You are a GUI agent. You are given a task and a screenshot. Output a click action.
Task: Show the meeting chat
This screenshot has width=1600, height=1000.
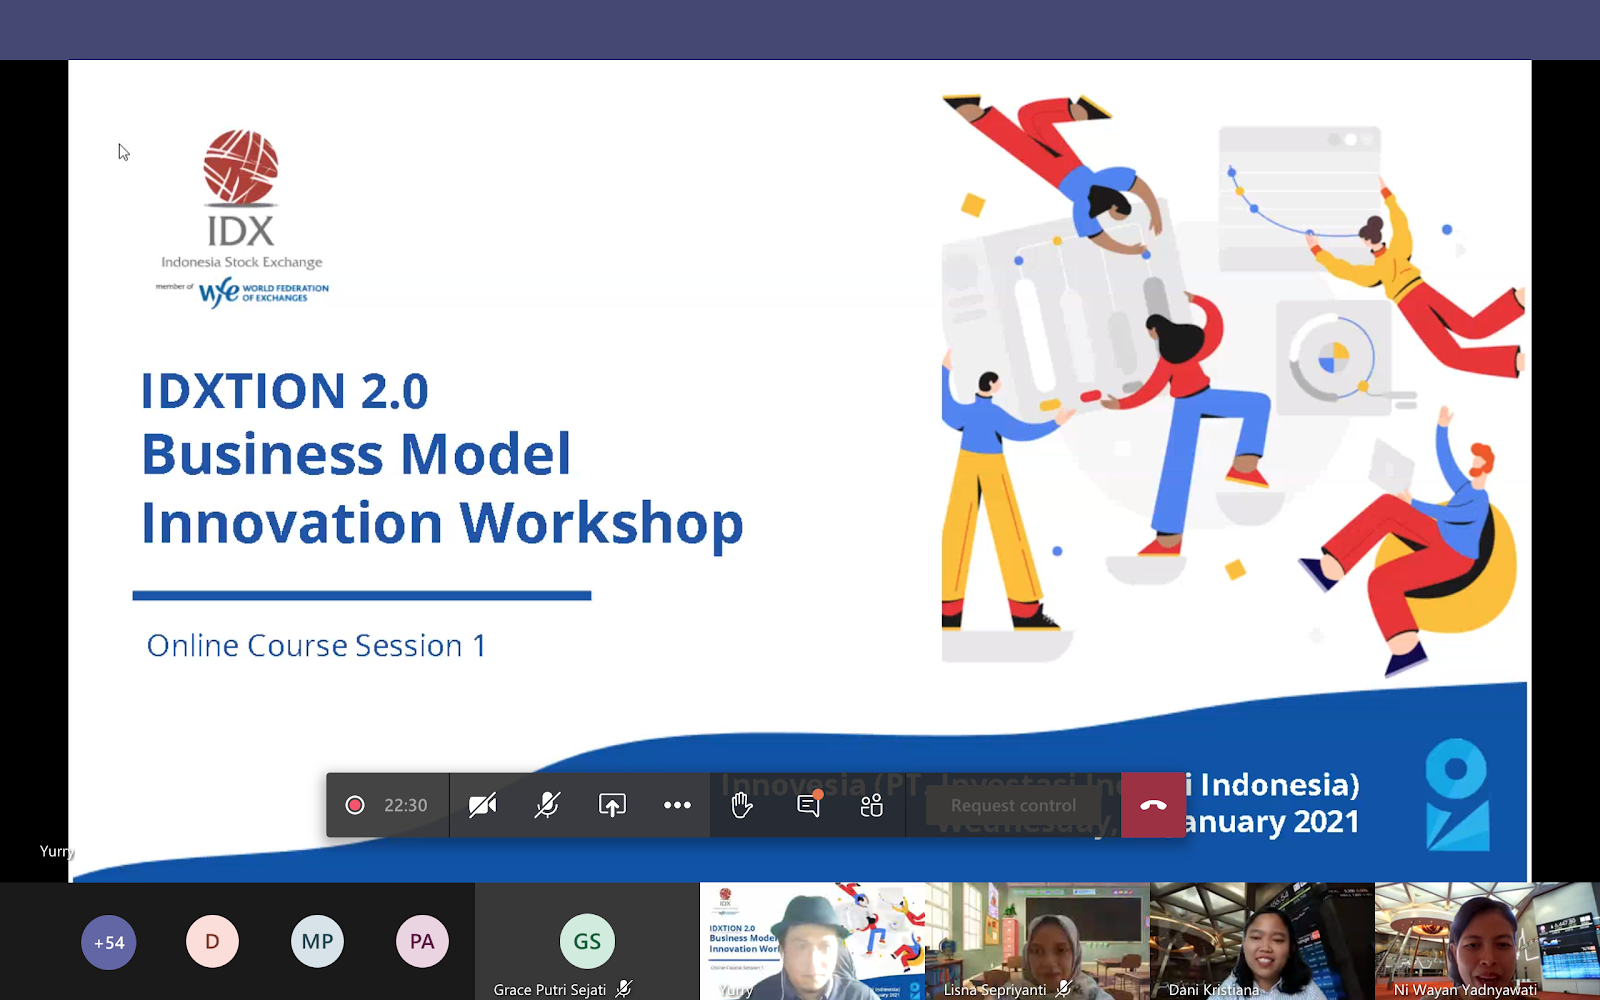808,805
